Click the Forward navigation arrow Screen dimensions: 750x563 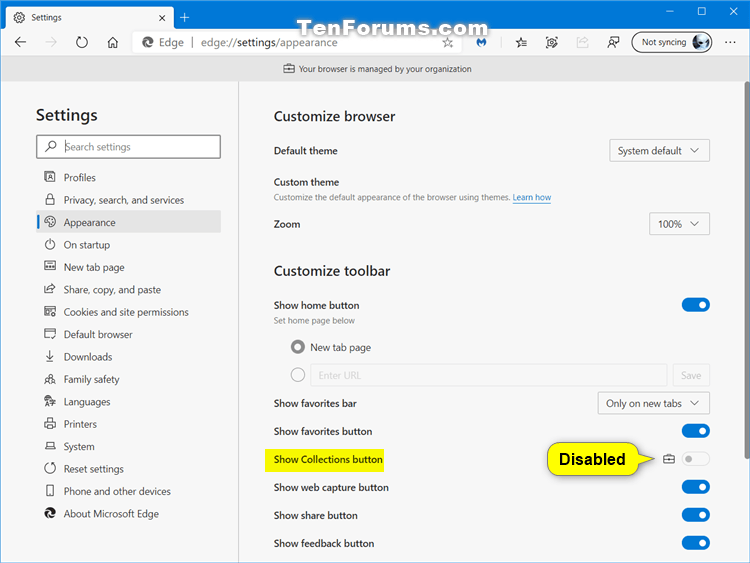click(51, 43)
